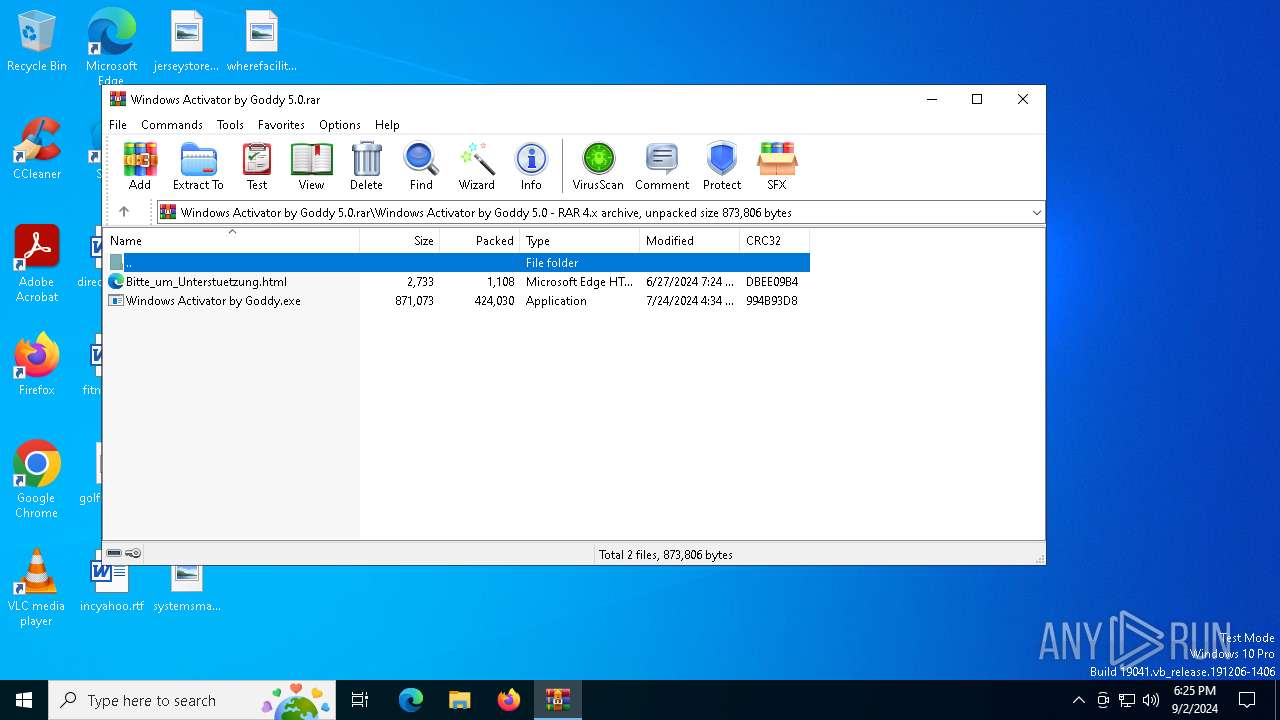Open the archive path dropdown arrow
This screenshot has height=720, width=1280.
[1036, 212]
